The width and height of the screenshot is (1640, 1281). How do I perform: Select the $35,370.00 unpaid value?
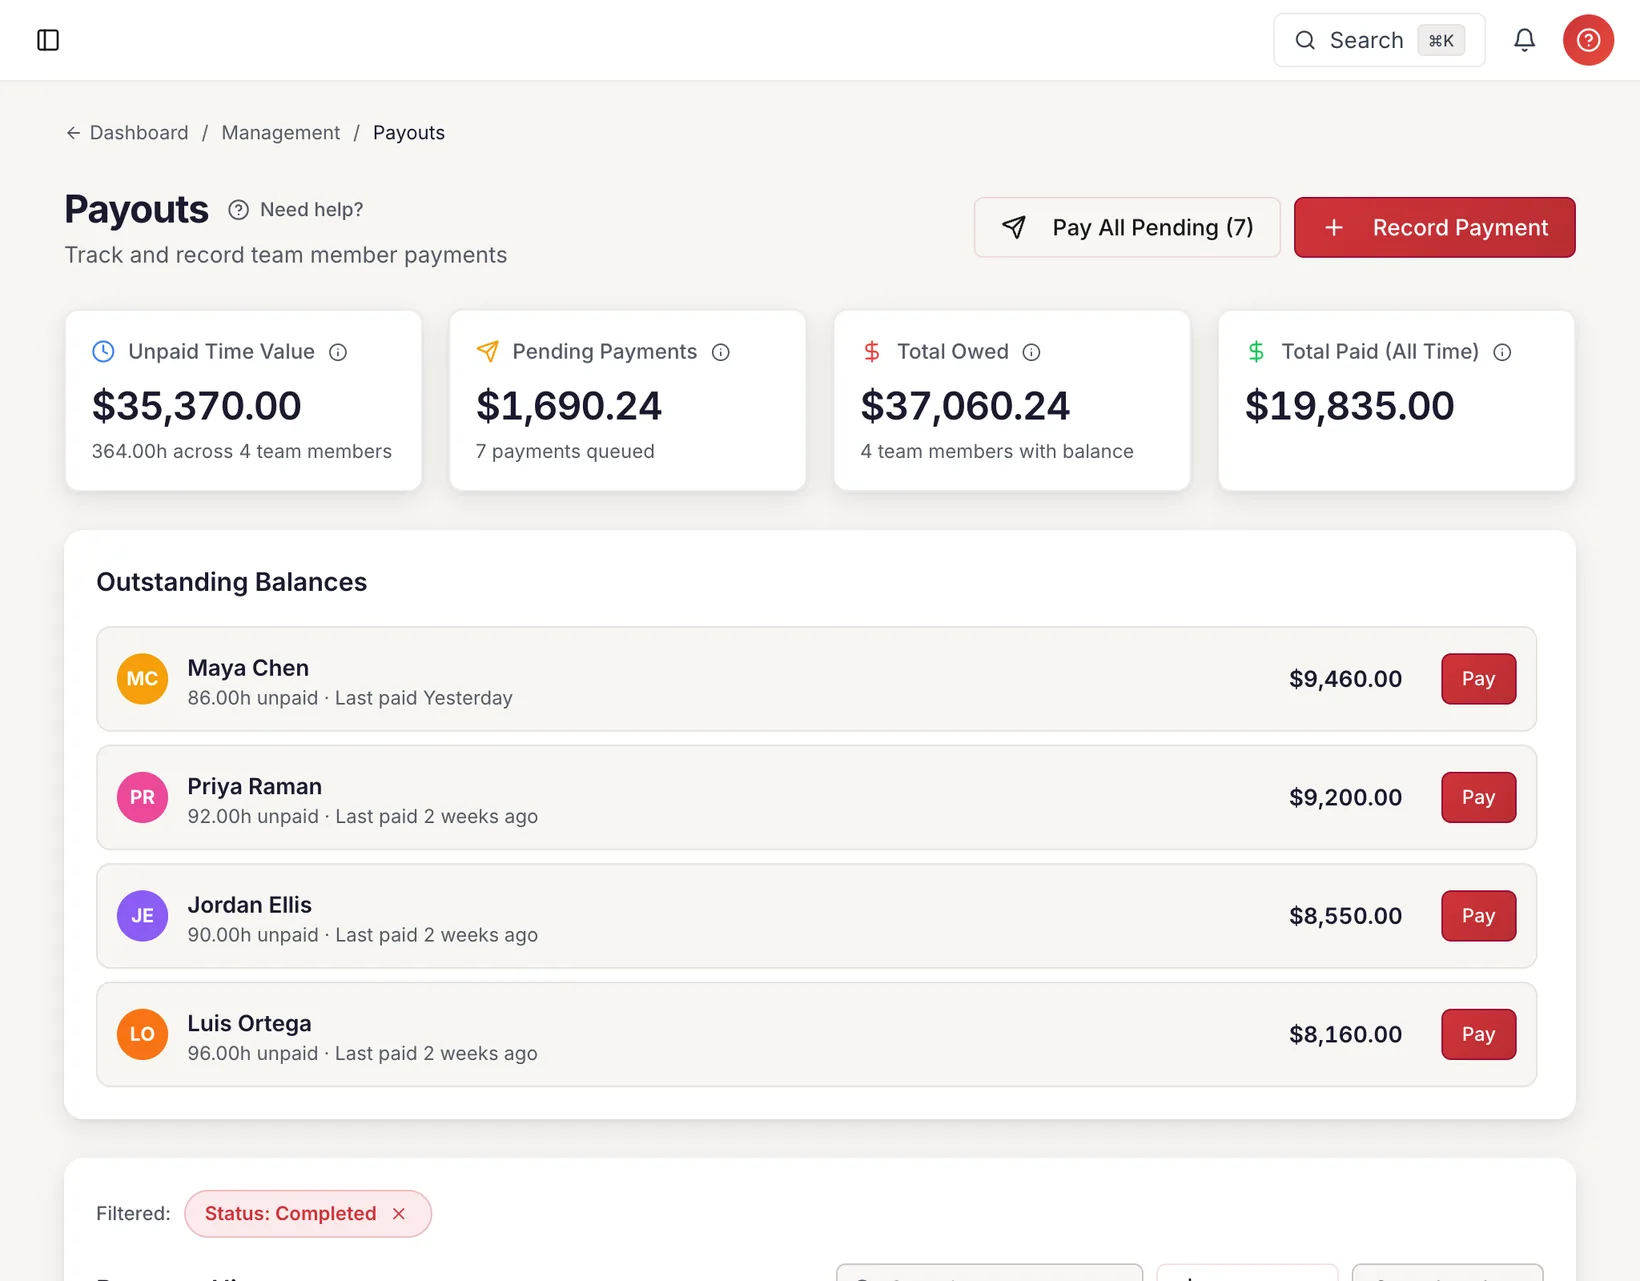pos(197,406)
